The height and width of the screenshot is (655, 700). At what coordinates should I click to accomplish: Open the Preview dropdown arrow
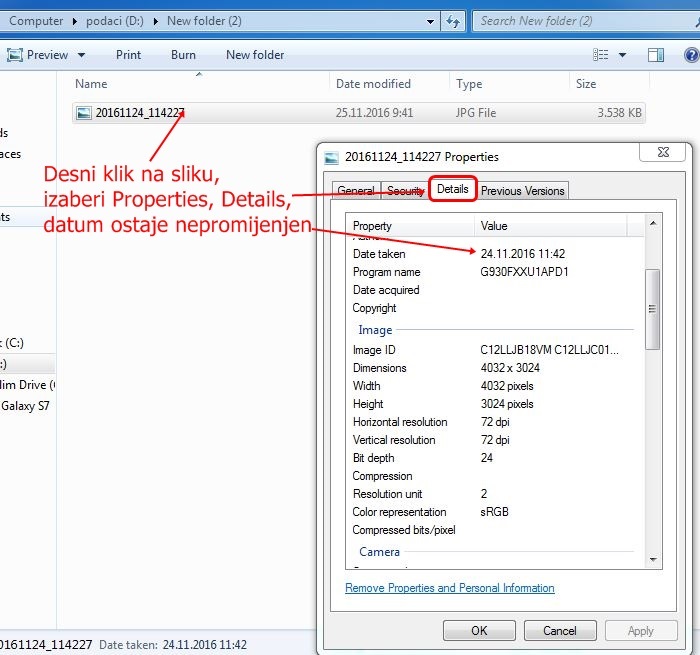[x=81, y=55]
